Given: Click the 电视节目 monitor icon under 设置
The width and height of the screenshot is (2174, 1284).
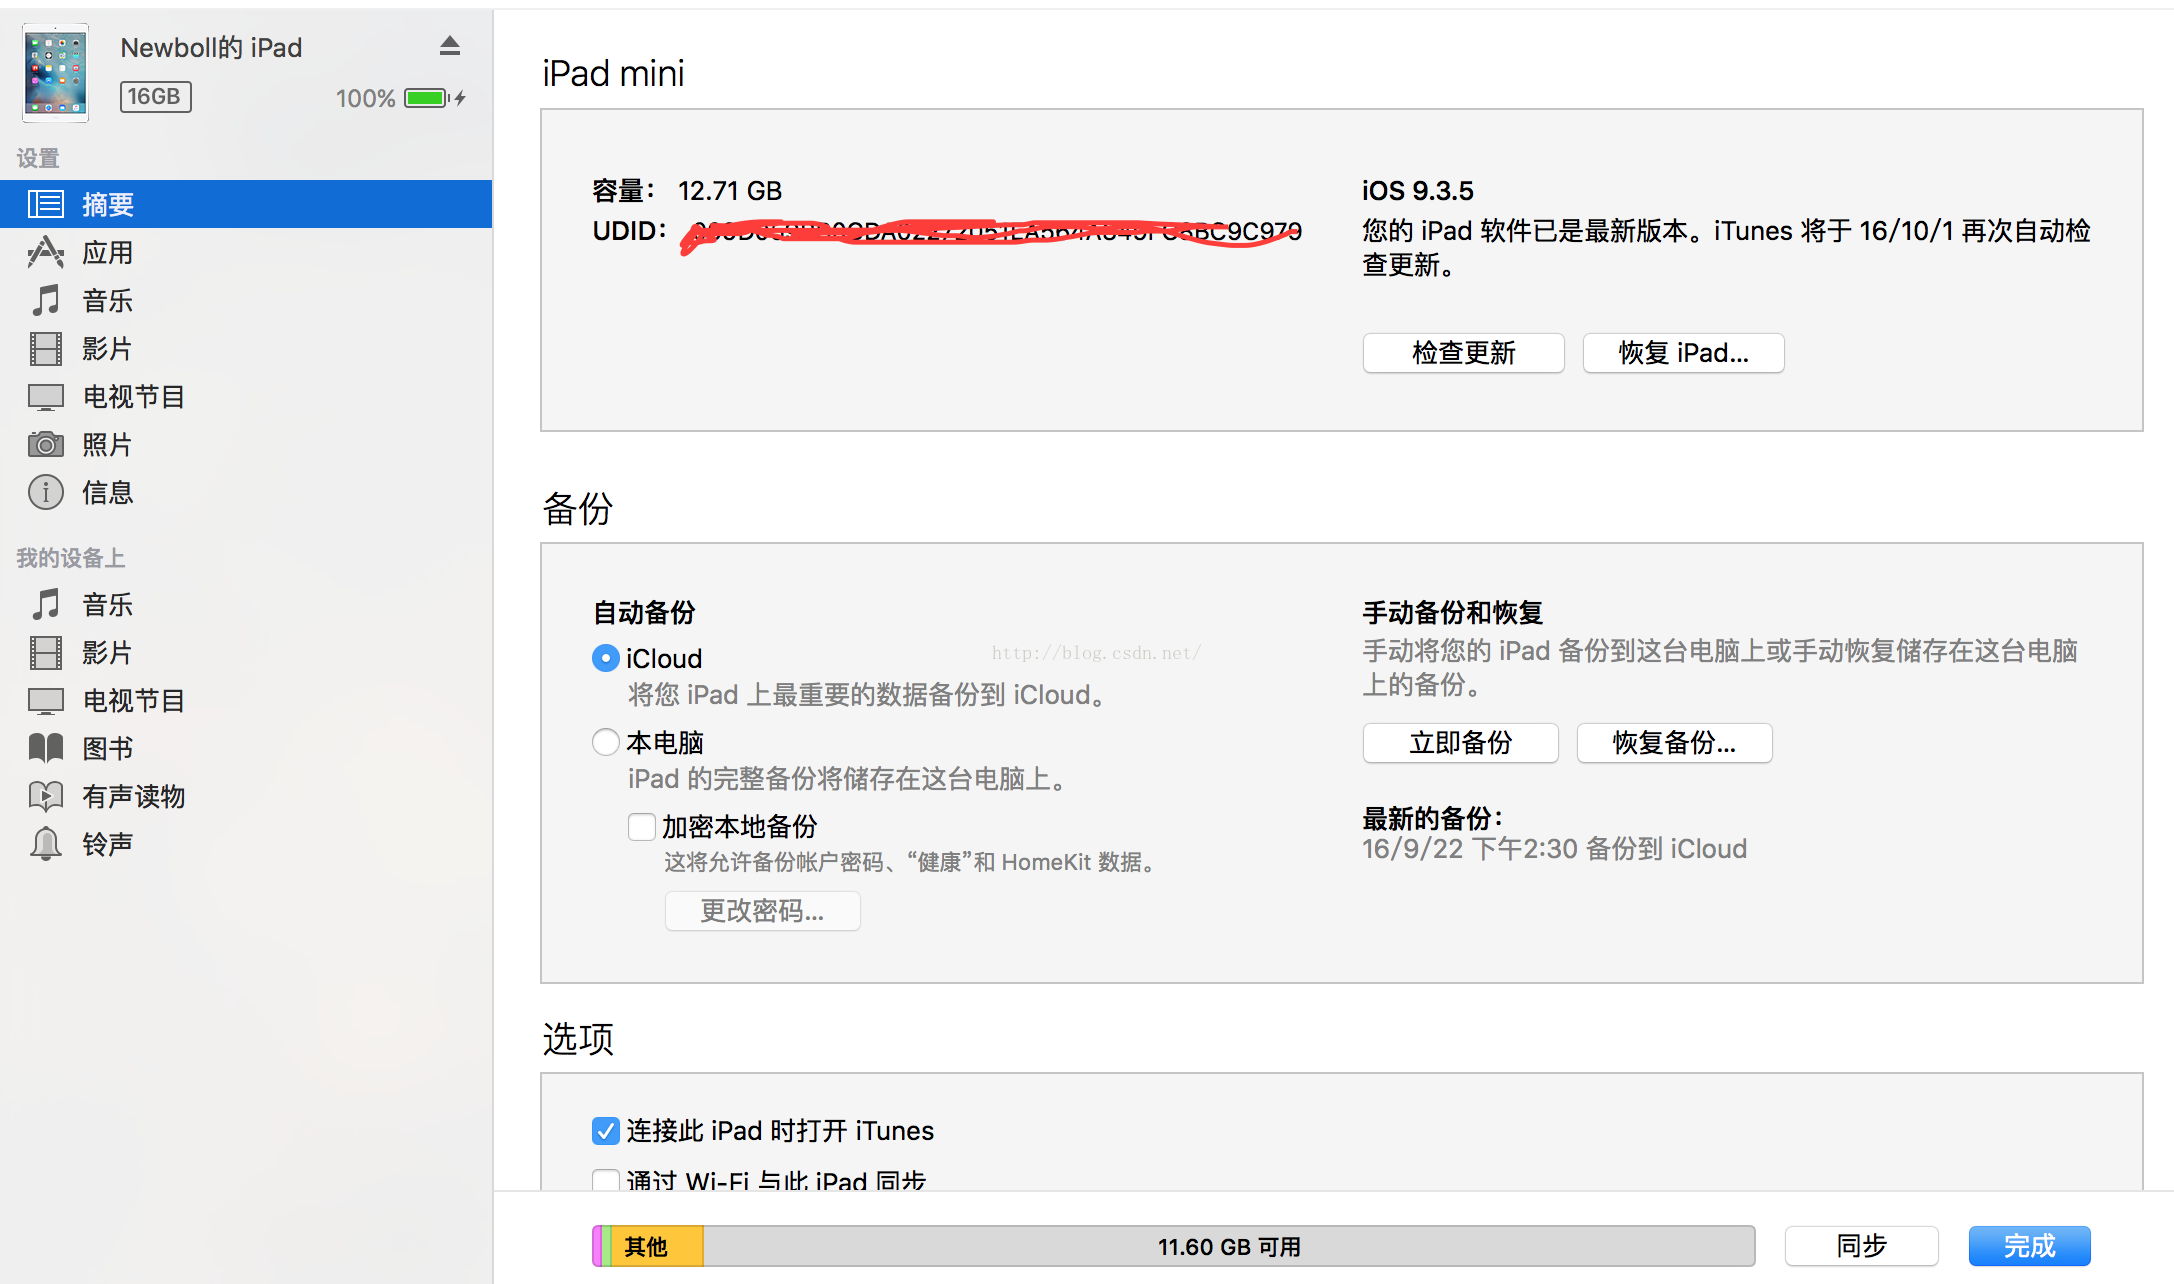Looking at the screenshot, I should [x=46, y=397].
